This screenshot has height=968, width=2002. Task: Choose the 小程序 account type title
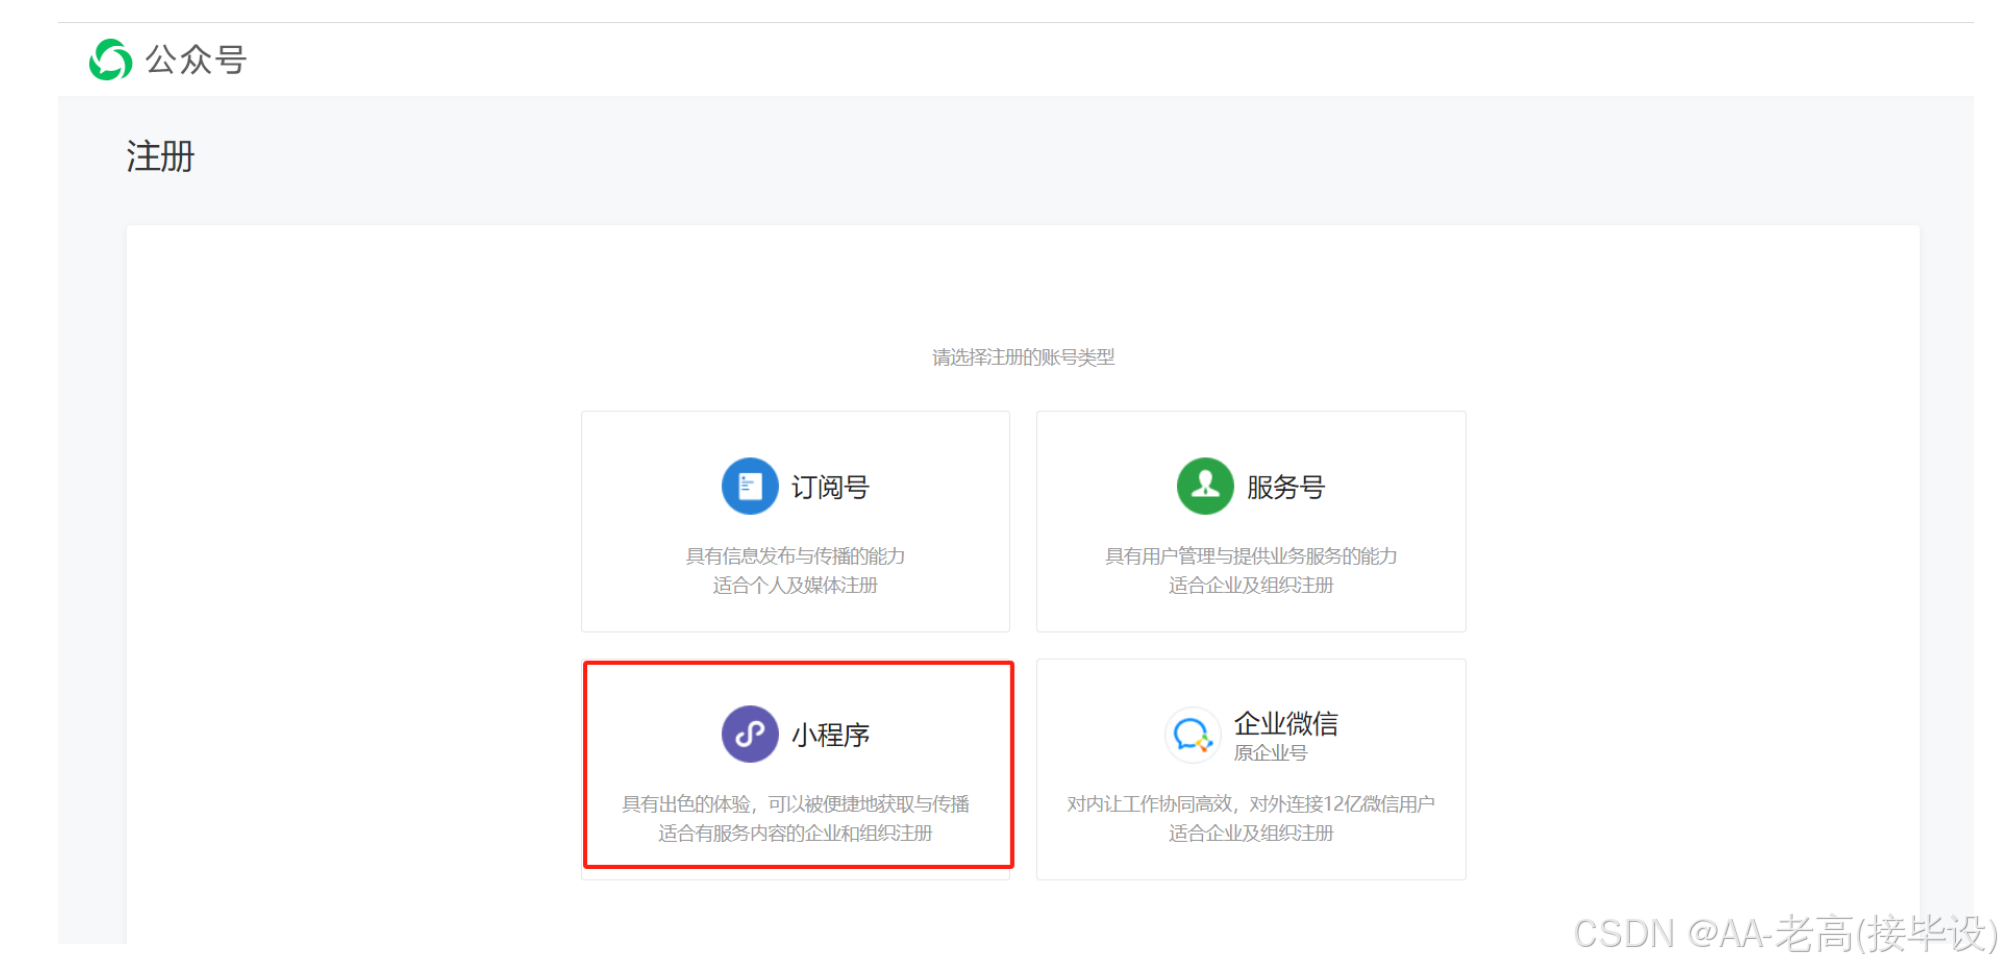[x=830, y=735]
